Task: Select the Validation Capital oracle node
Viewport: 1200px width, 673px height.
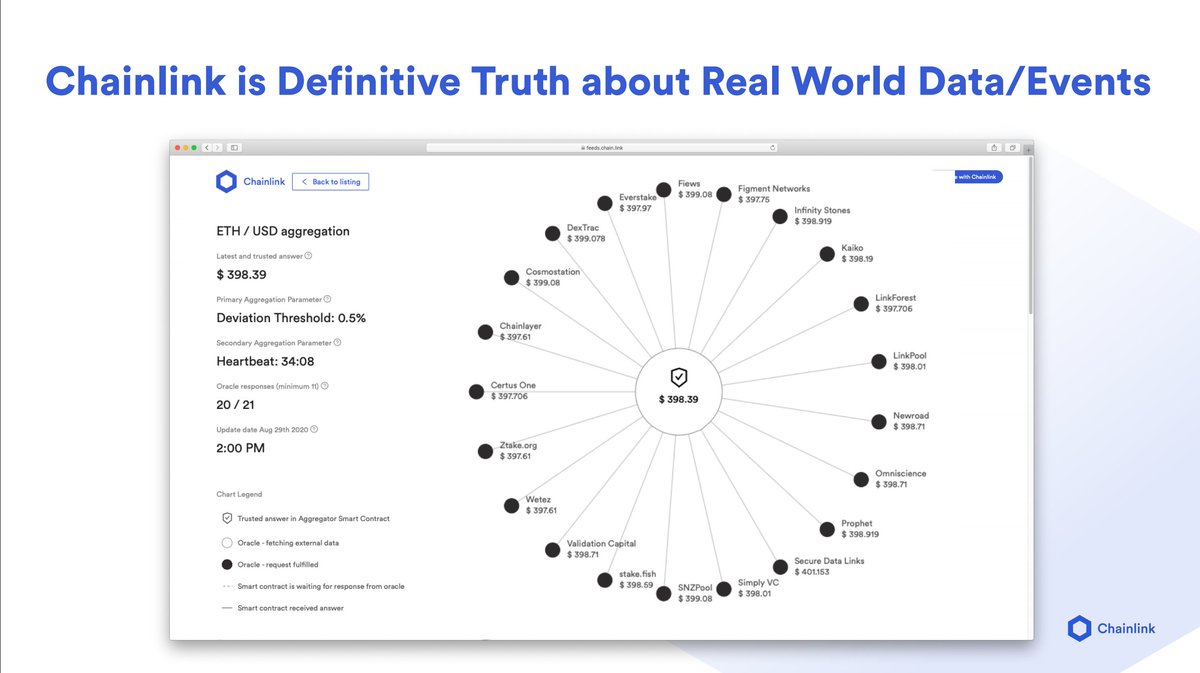Action: [x=552, y=549]
